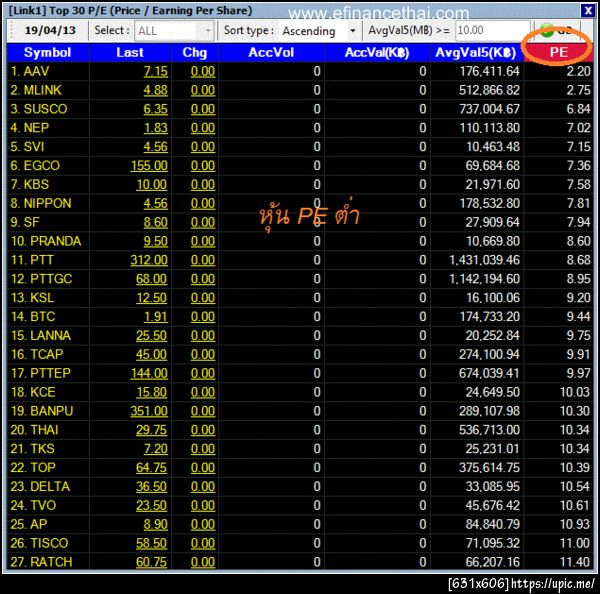Click the AvgVal5(MB) input field
600x594 pixels.
(492, 30)
